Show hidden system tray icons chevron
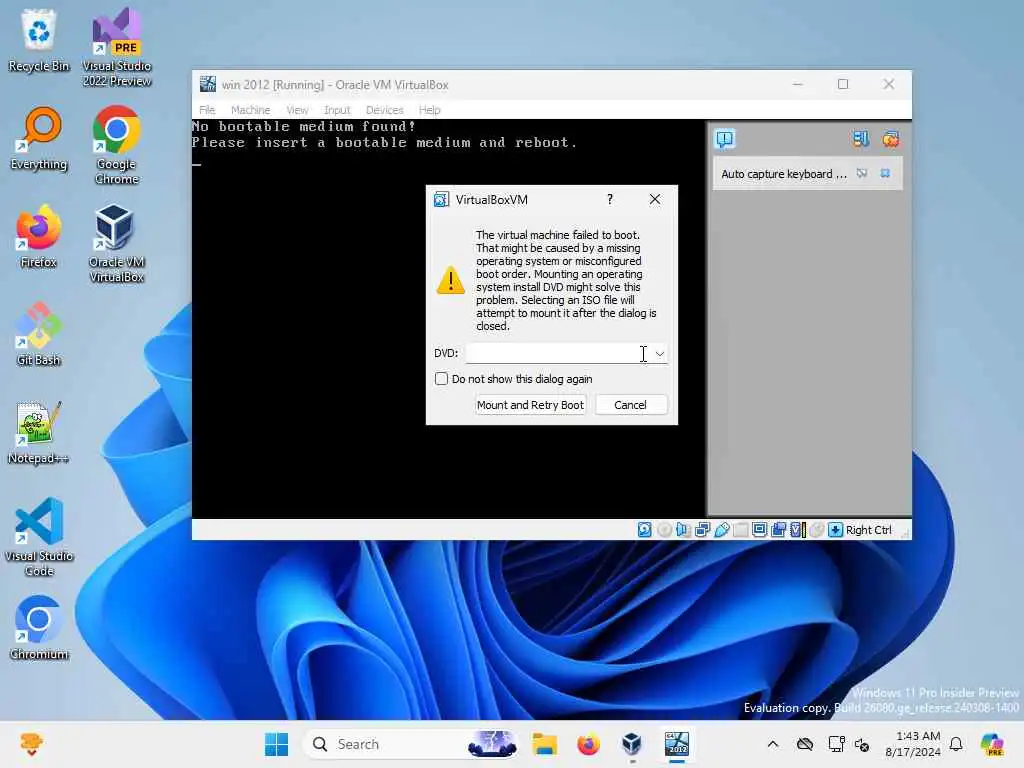Screen dimensions: 1024x768 773,744
